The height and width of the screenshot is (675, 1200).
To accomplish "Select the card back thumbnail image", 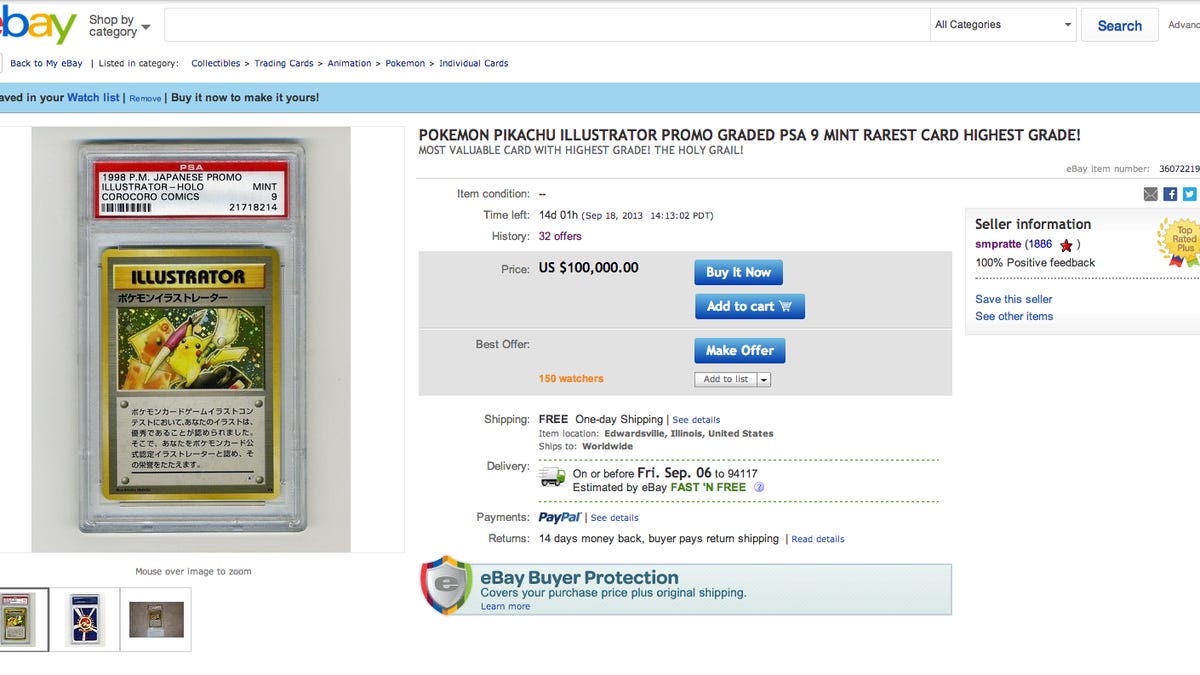I will [85, 619].
